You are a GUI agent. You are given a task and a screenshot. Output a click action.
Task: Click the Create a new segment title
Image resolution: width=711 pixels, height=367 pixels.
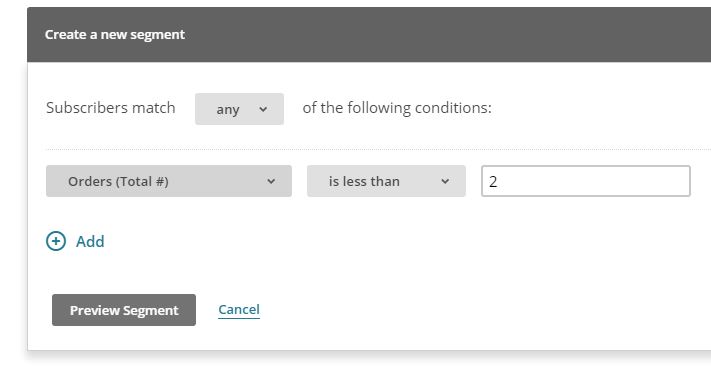tap(115, 34)
